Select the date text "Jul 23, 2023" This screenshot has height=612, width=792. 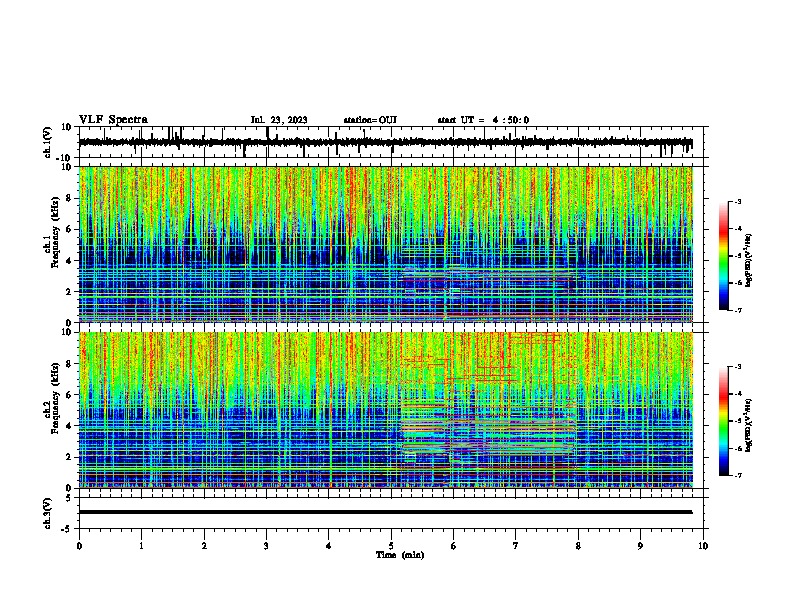pos(279,120)
